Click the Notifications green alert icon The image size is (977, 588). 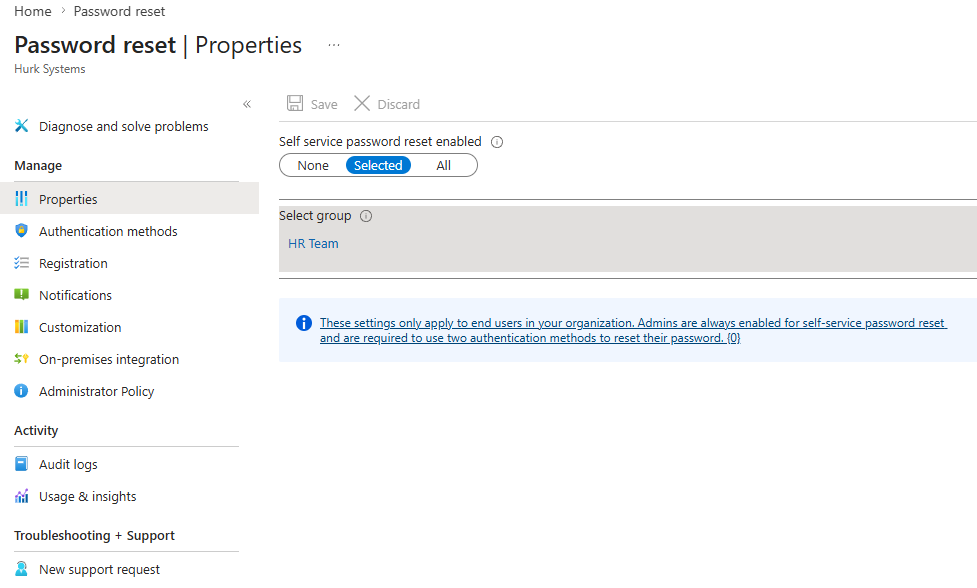pyautogui.click(x=21, y=295)
